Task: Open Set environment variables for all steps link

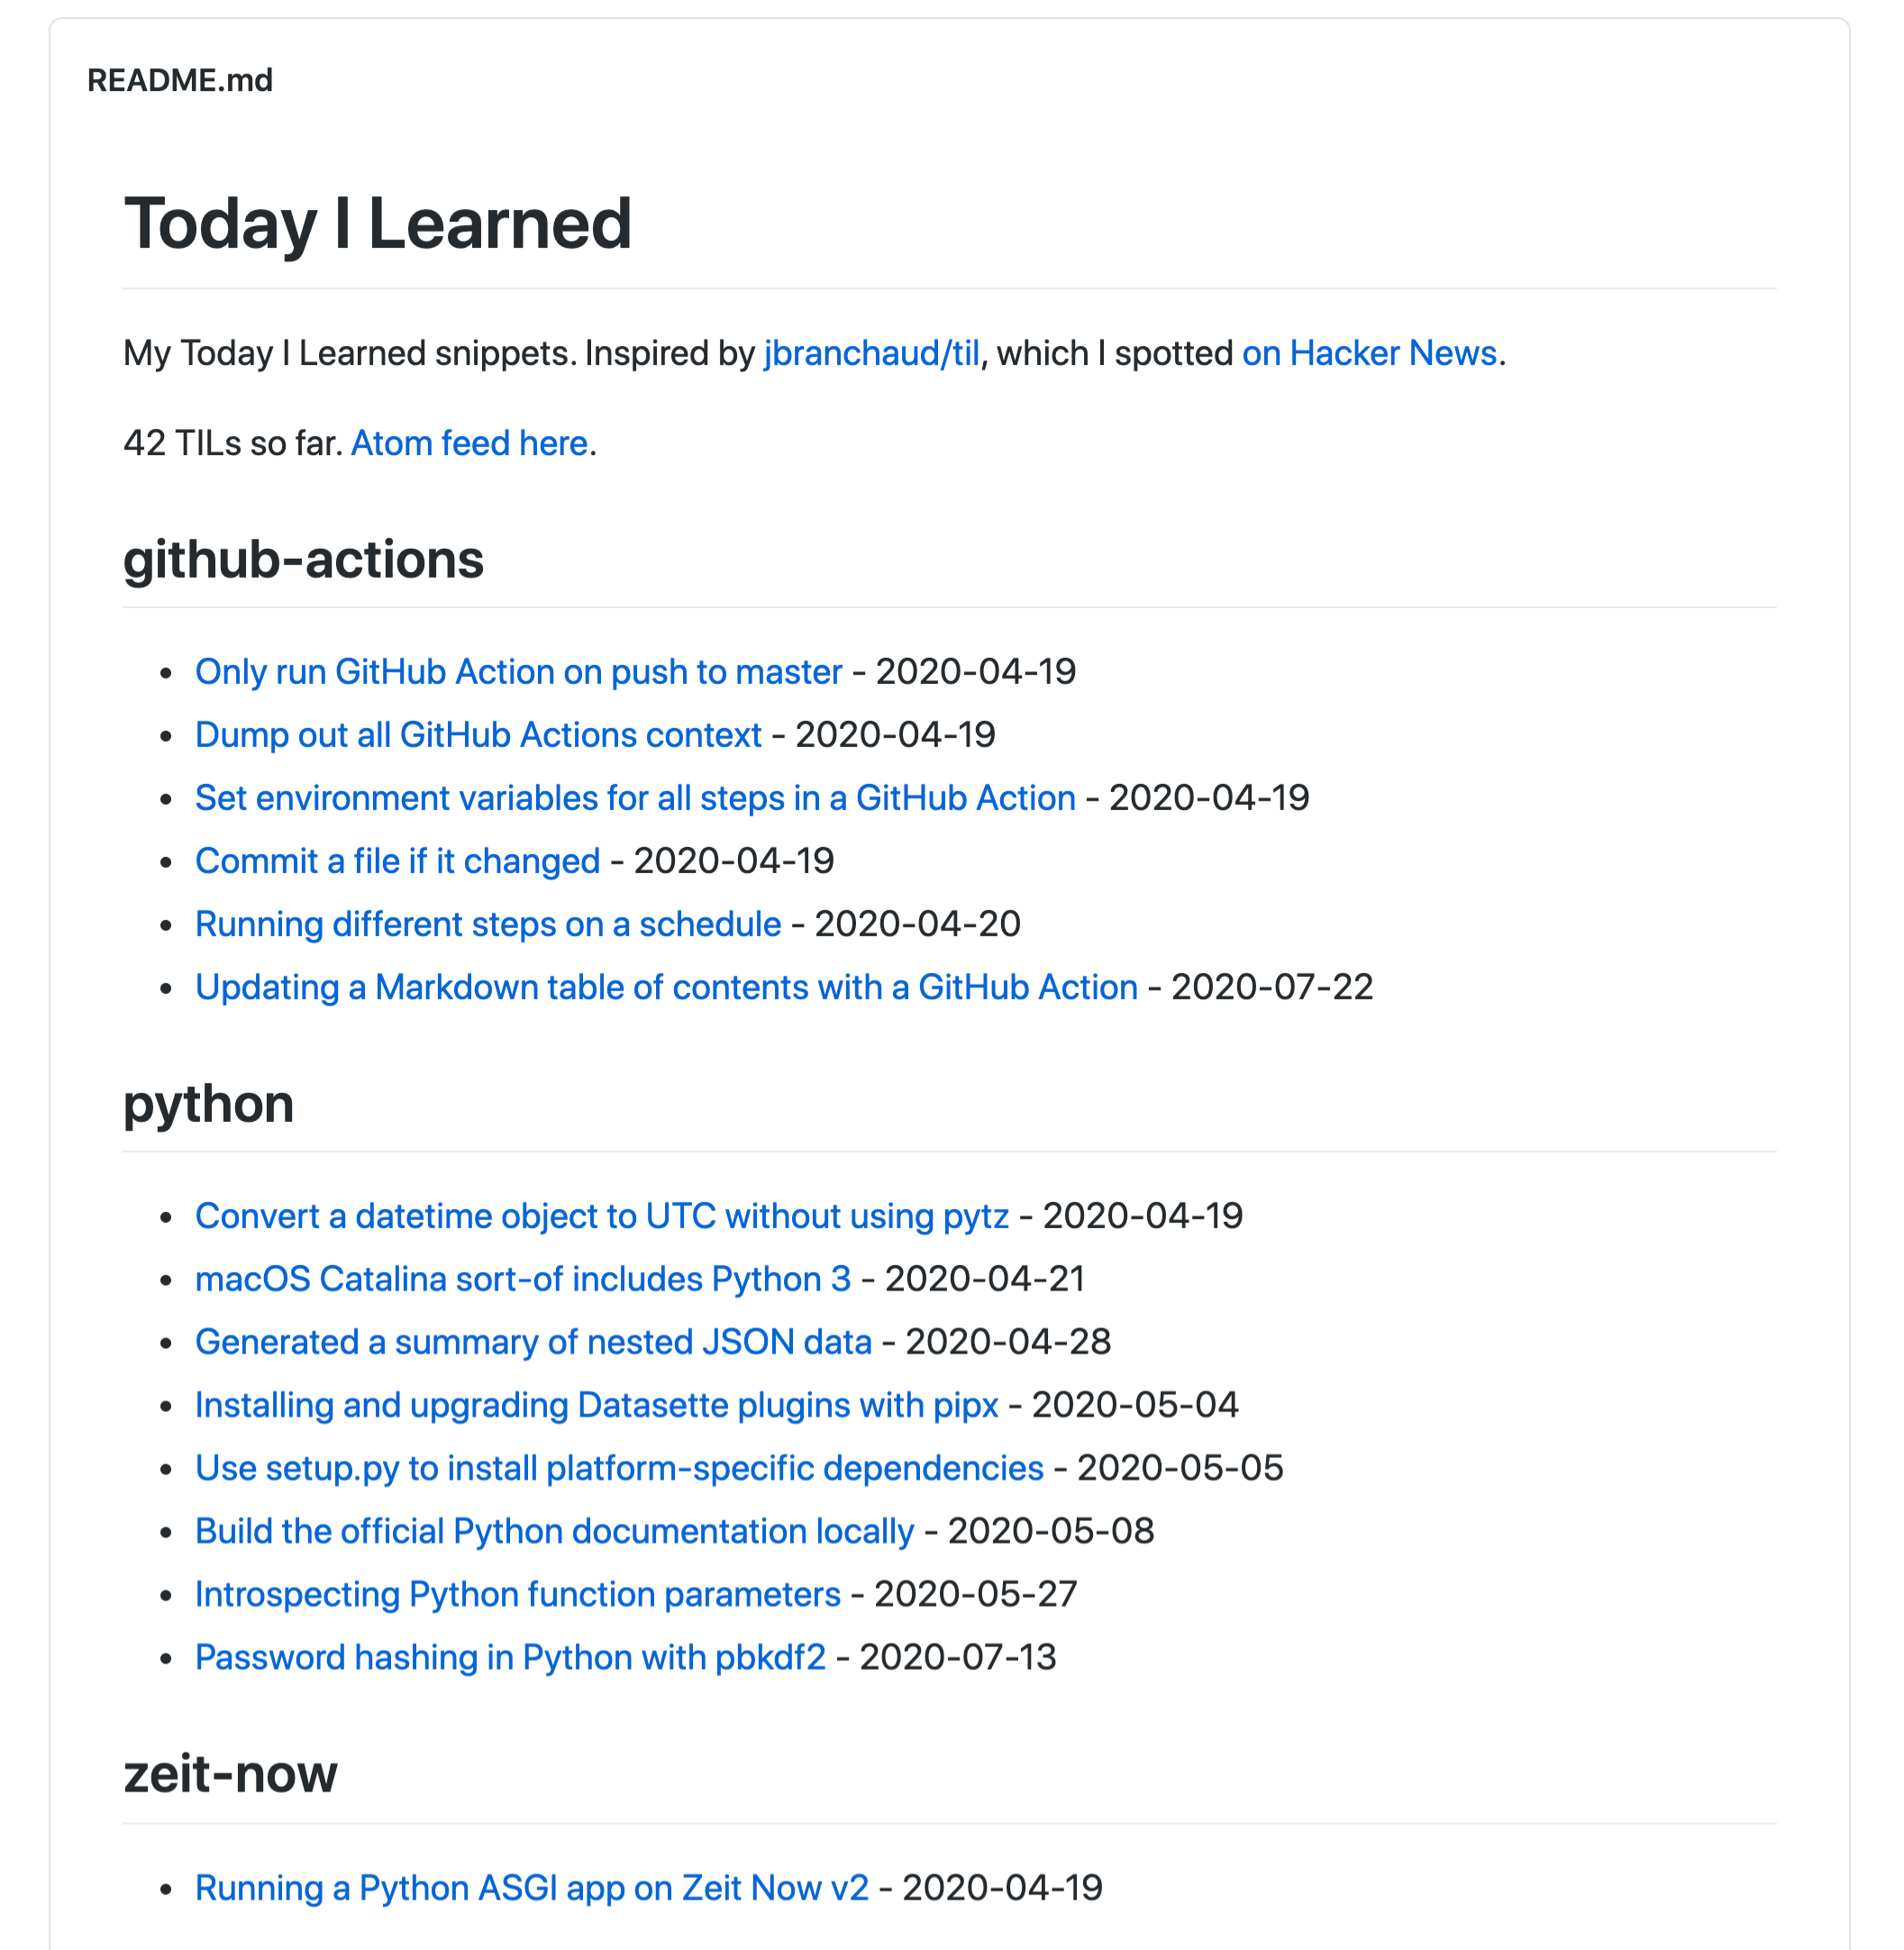Action: point(635,798)
